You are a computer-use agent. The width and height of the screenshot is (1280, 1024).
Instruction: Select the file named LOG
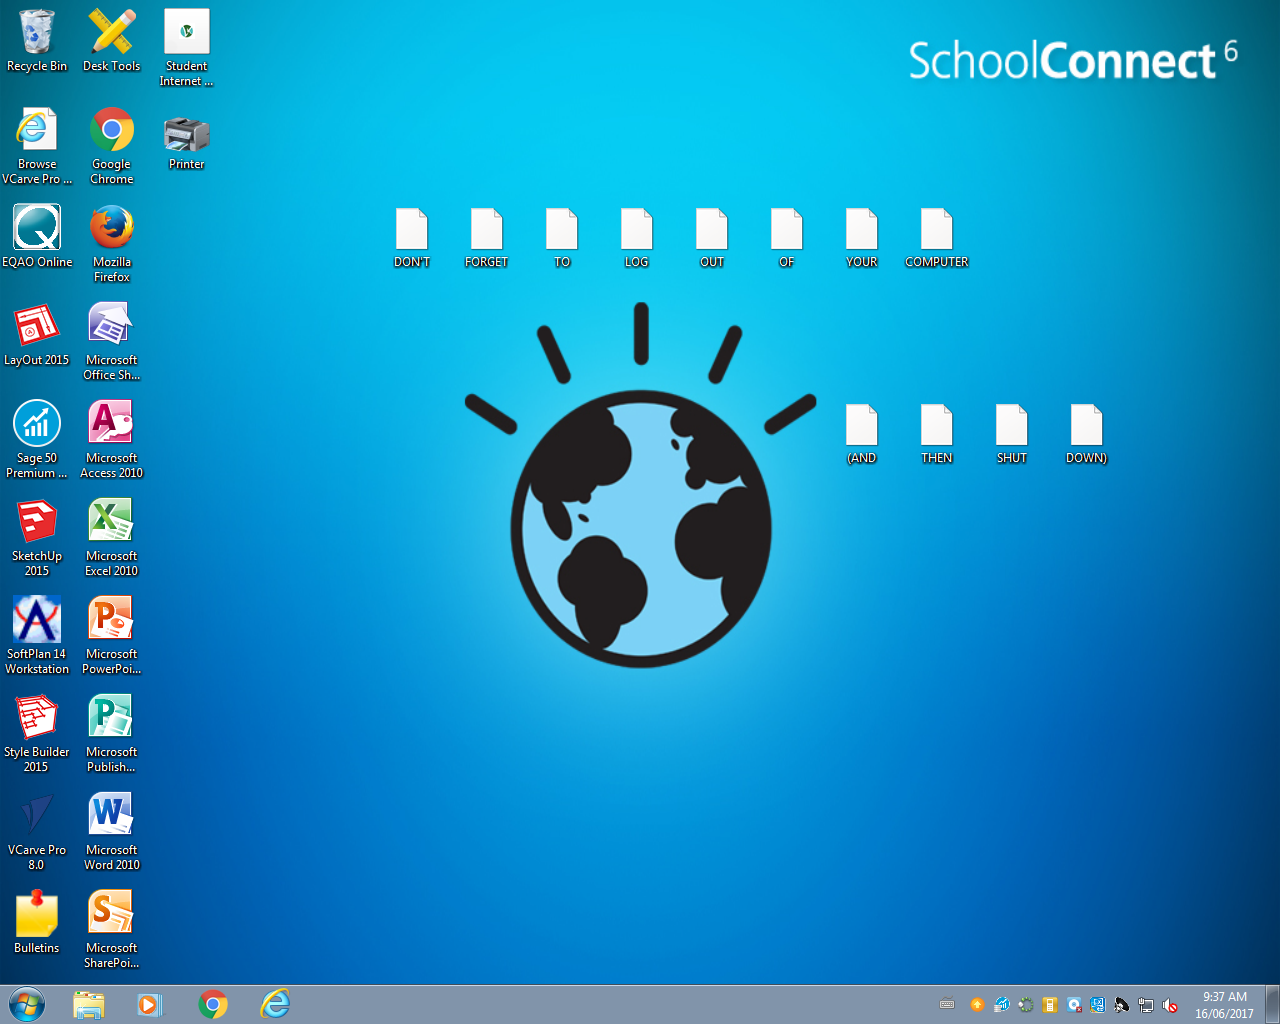point(637,238)
